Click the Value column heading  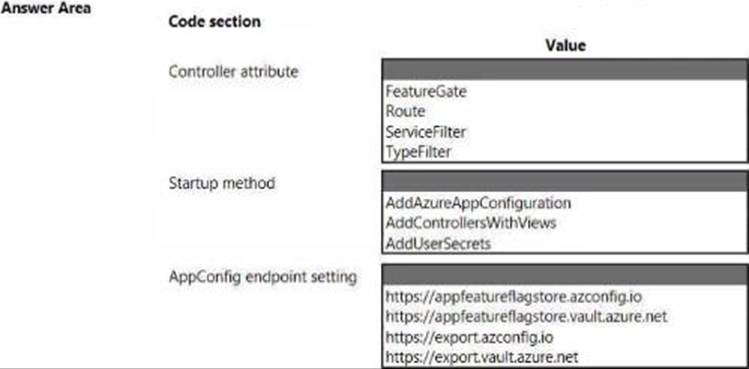[x=566, y=45]
